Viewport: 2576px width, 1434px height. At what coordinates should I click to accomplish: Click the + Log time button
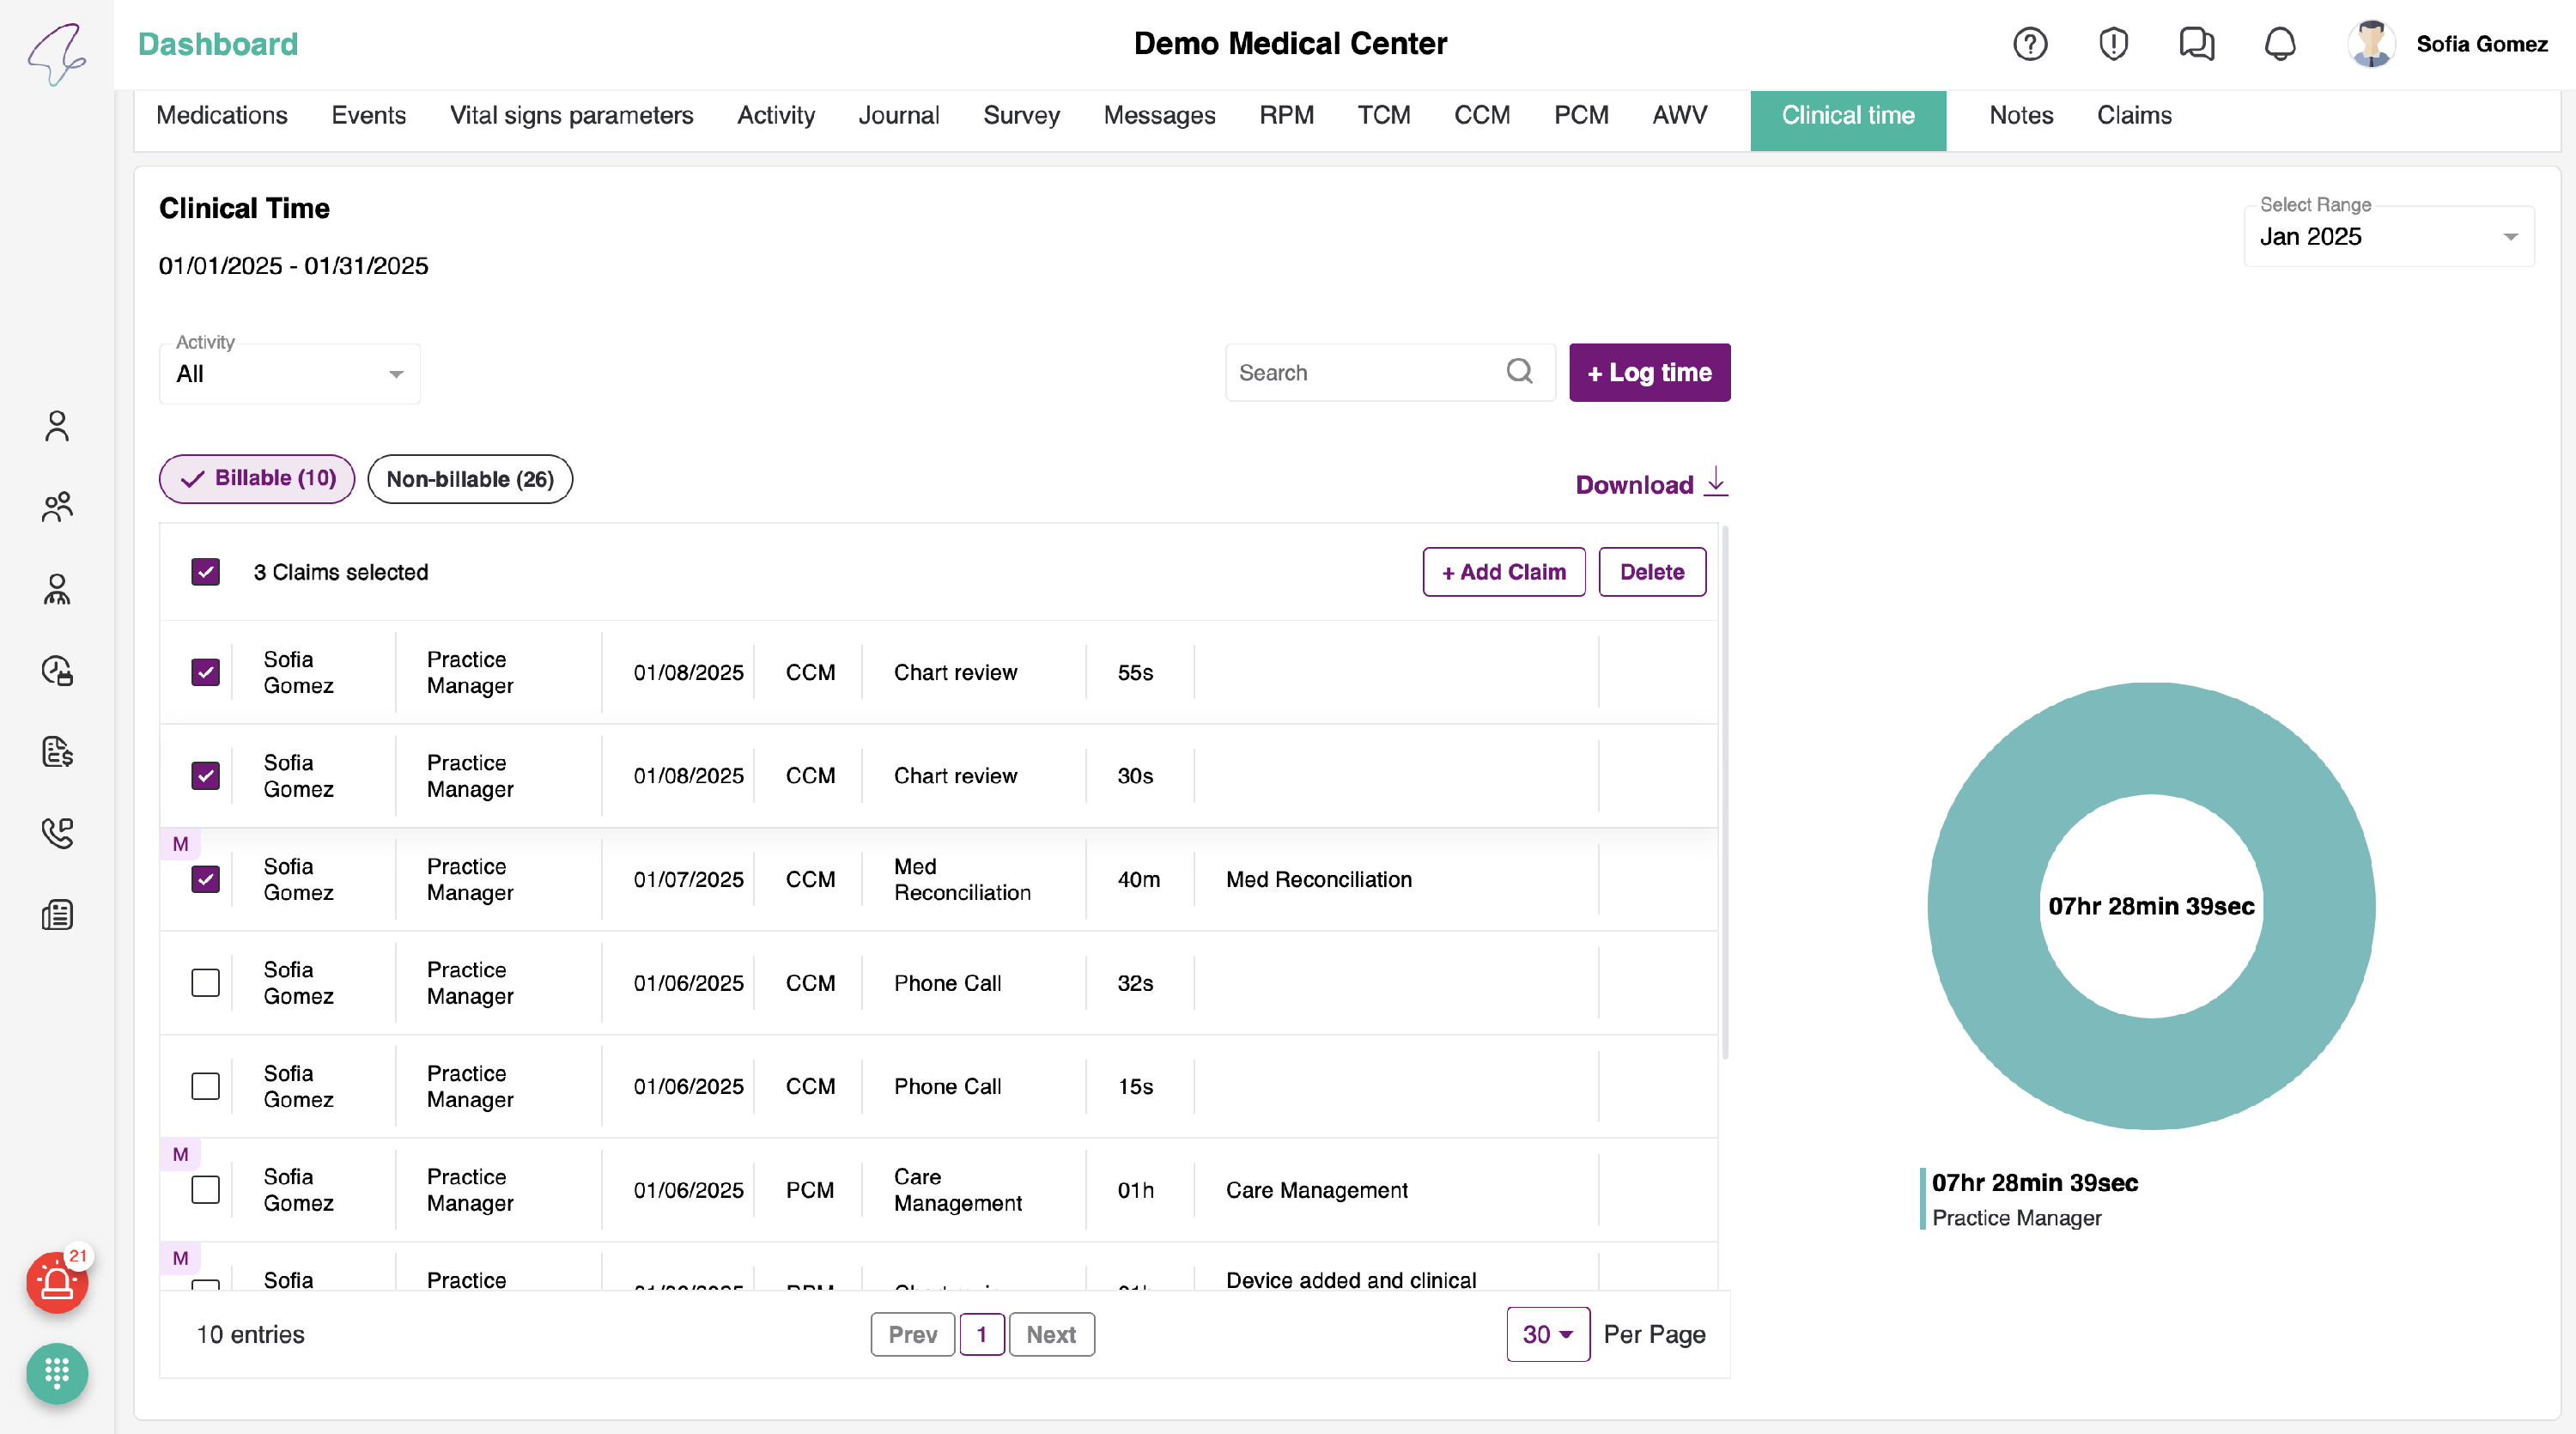[x=1649, y=373]
